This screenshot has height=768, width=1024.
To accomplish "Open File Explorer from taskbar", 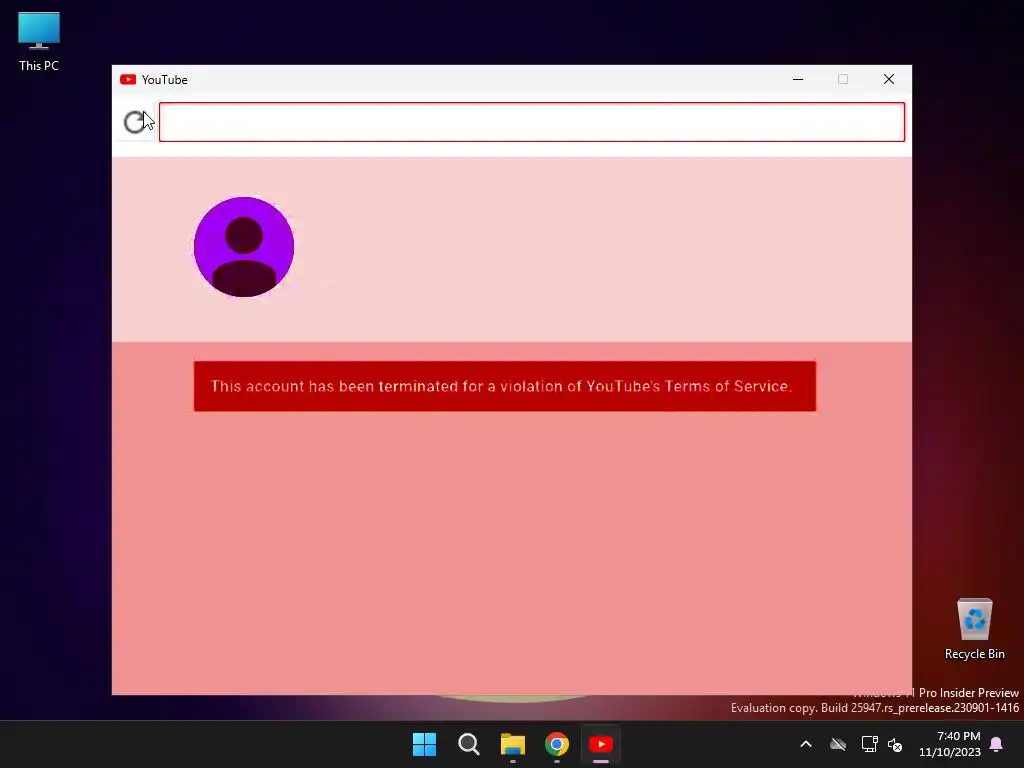I will (x=513, y=744).
